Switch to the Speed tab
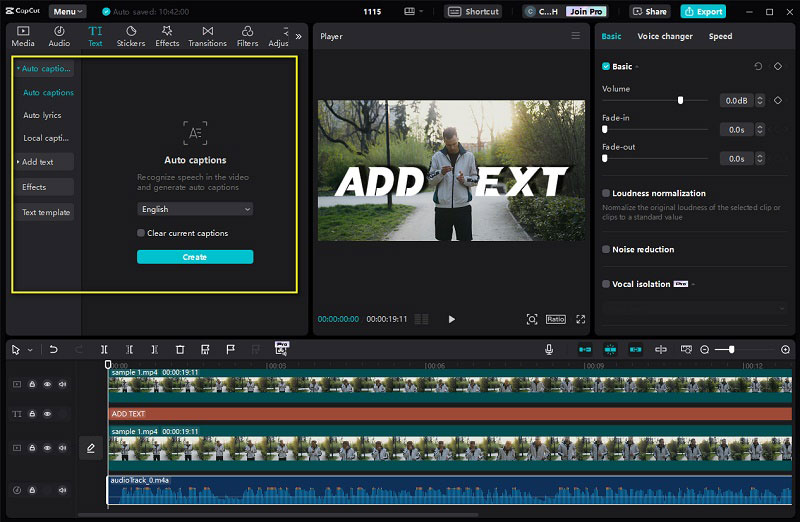This screenshot has height=522, width=800. pyautogui.click(x=720, y=36)
